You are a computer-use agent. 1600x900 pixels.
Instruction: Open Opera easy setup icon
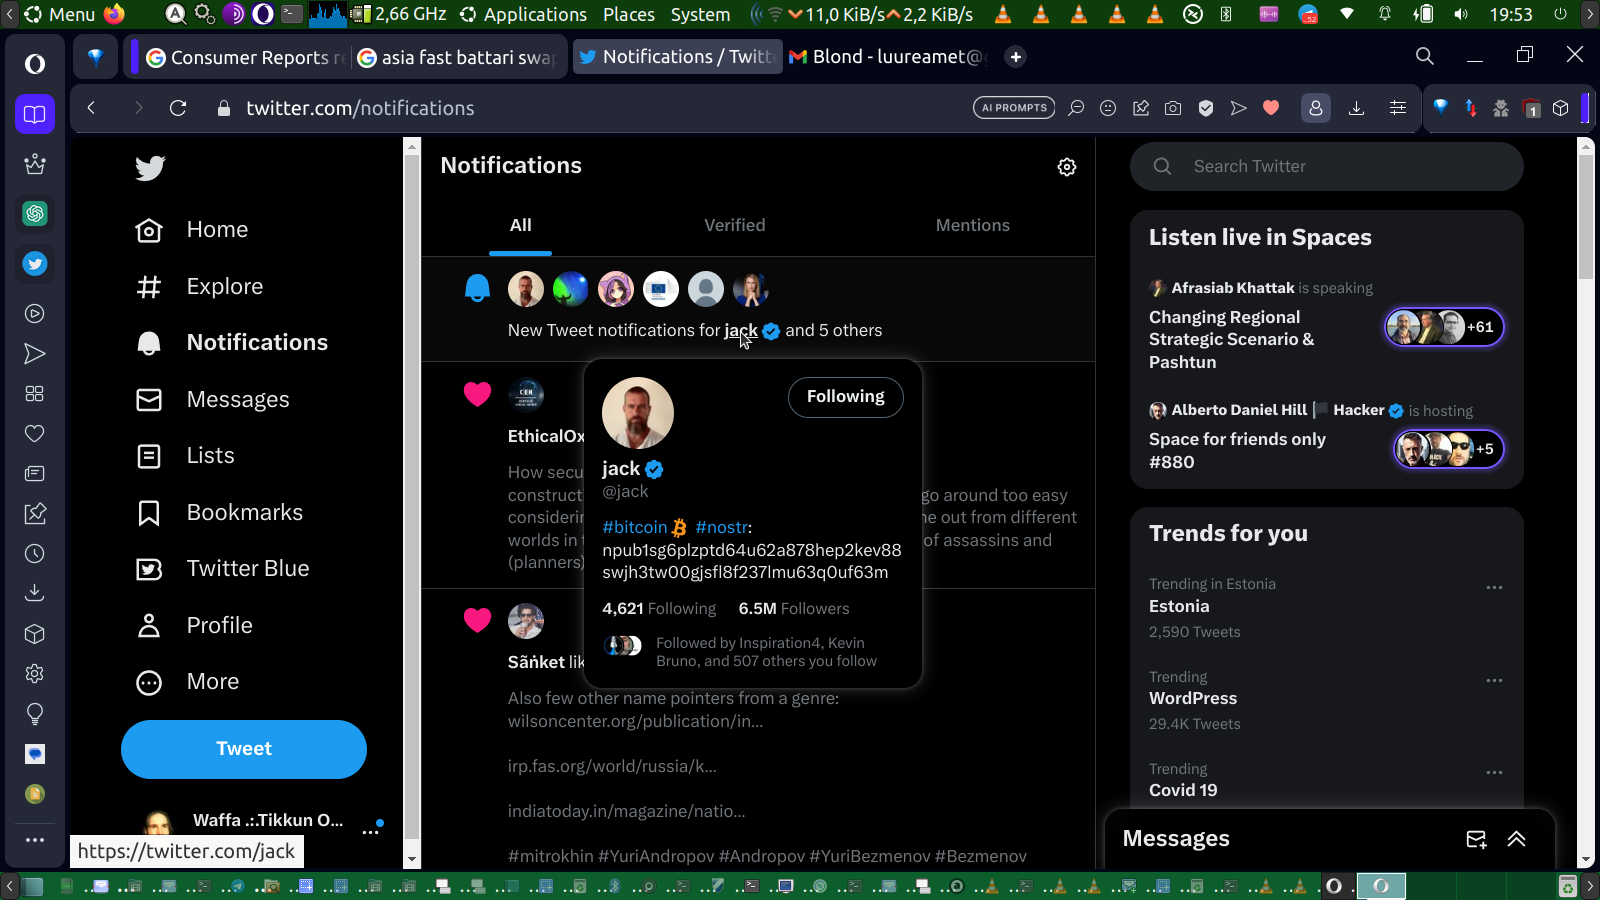1398,108
